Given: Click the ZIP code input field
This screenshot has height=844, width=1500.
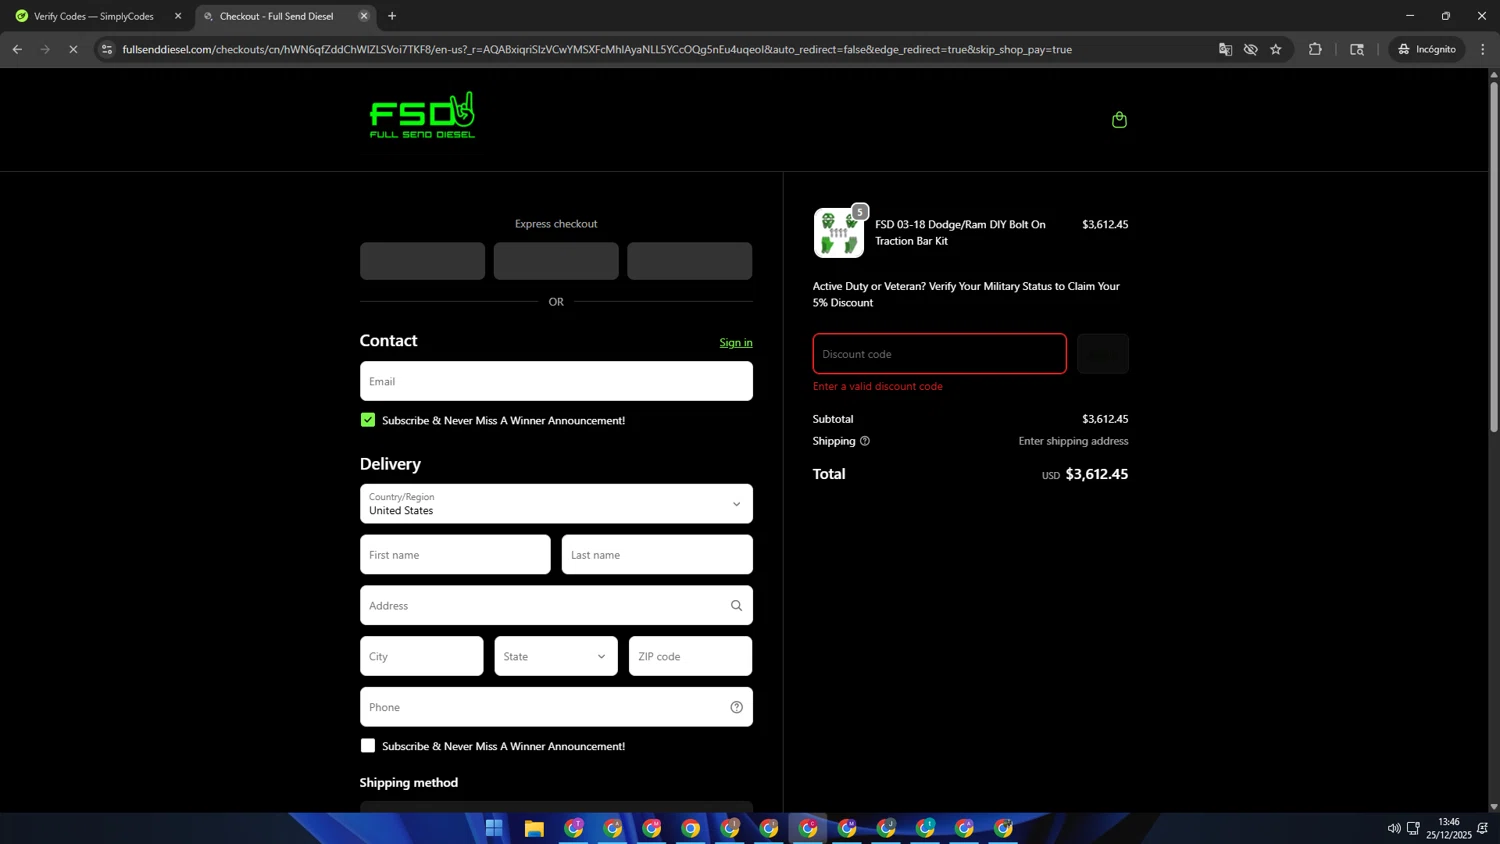Looking at the screenshot, I should click(x=690, y=656).
